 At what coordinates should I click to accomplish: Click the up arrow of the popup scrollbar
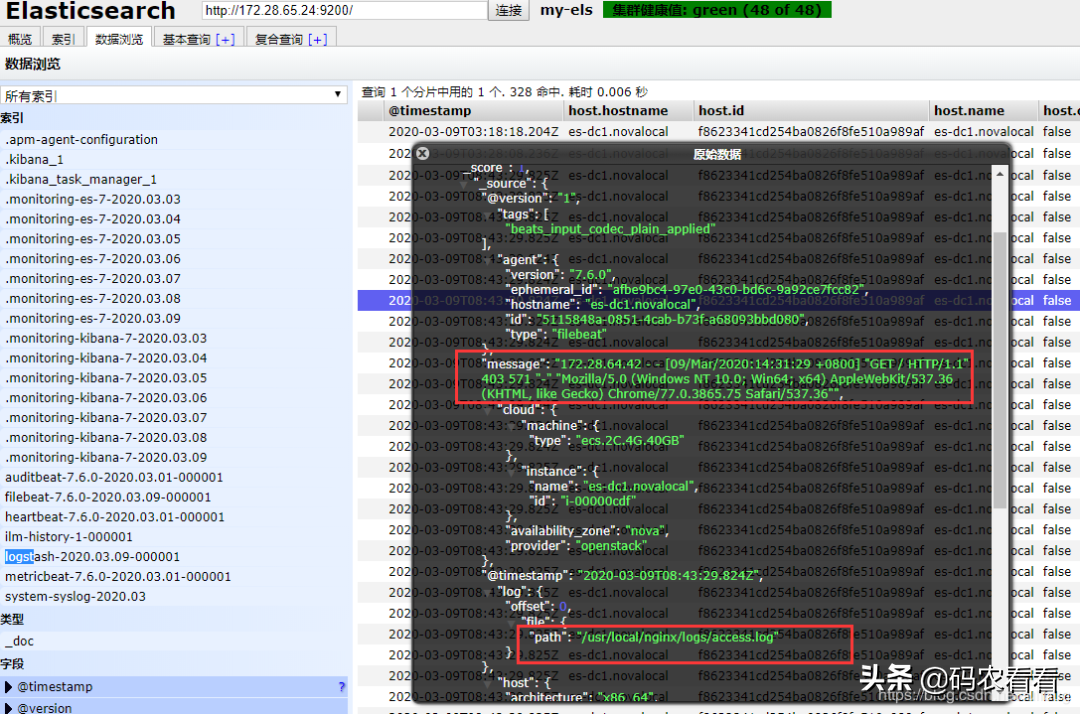click(999, 175)
